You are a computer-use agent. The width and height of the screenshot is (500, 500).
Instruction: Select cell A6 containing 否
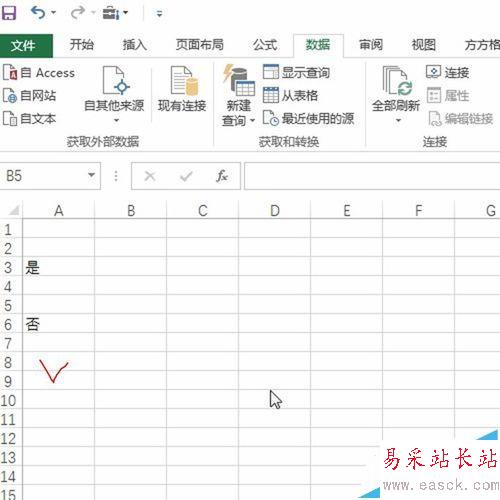tap(59, 324)
